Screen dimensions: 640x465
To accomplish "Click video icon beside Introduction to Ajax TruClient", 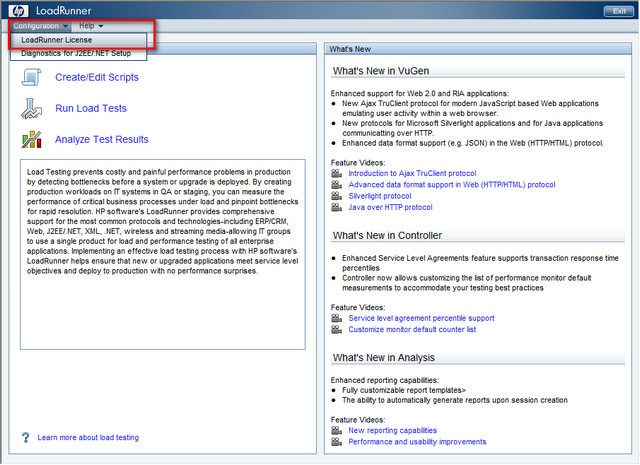I will pos(336,174).
